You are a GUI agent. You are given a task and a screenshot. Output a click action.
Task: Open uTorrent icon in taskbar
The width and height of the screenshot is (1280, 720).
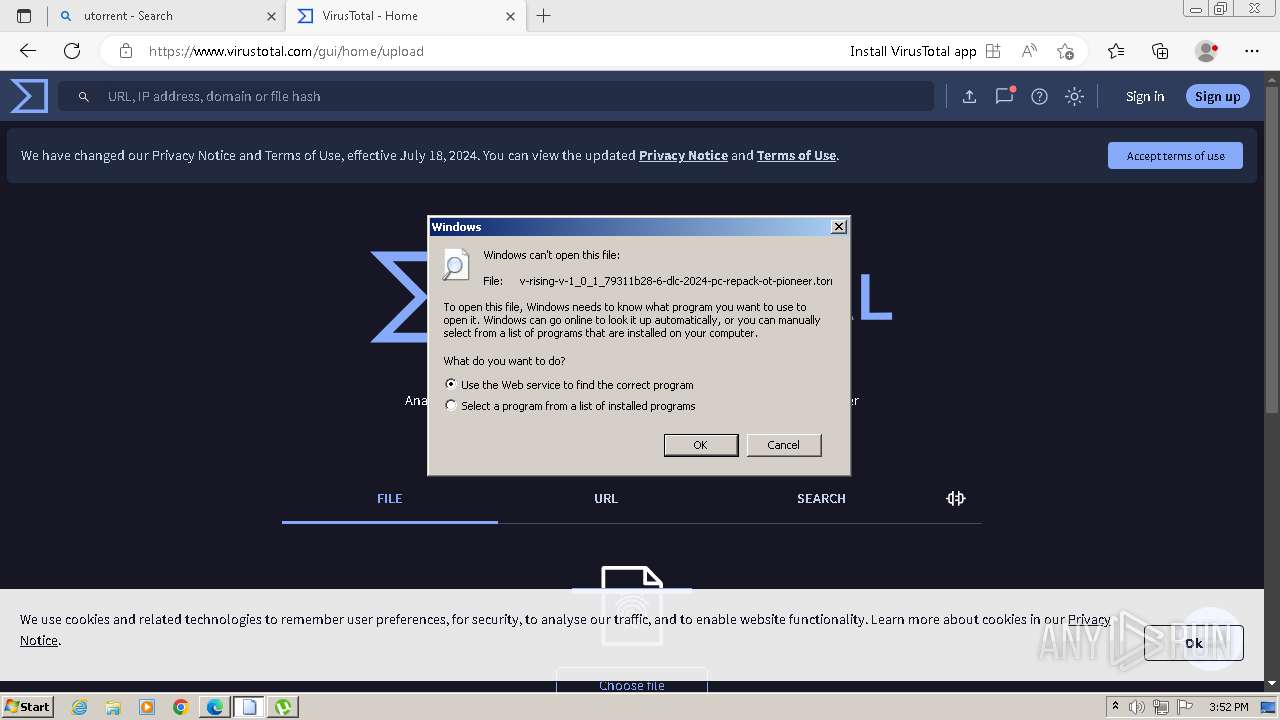pyautogui.click(x=283, y=707)
